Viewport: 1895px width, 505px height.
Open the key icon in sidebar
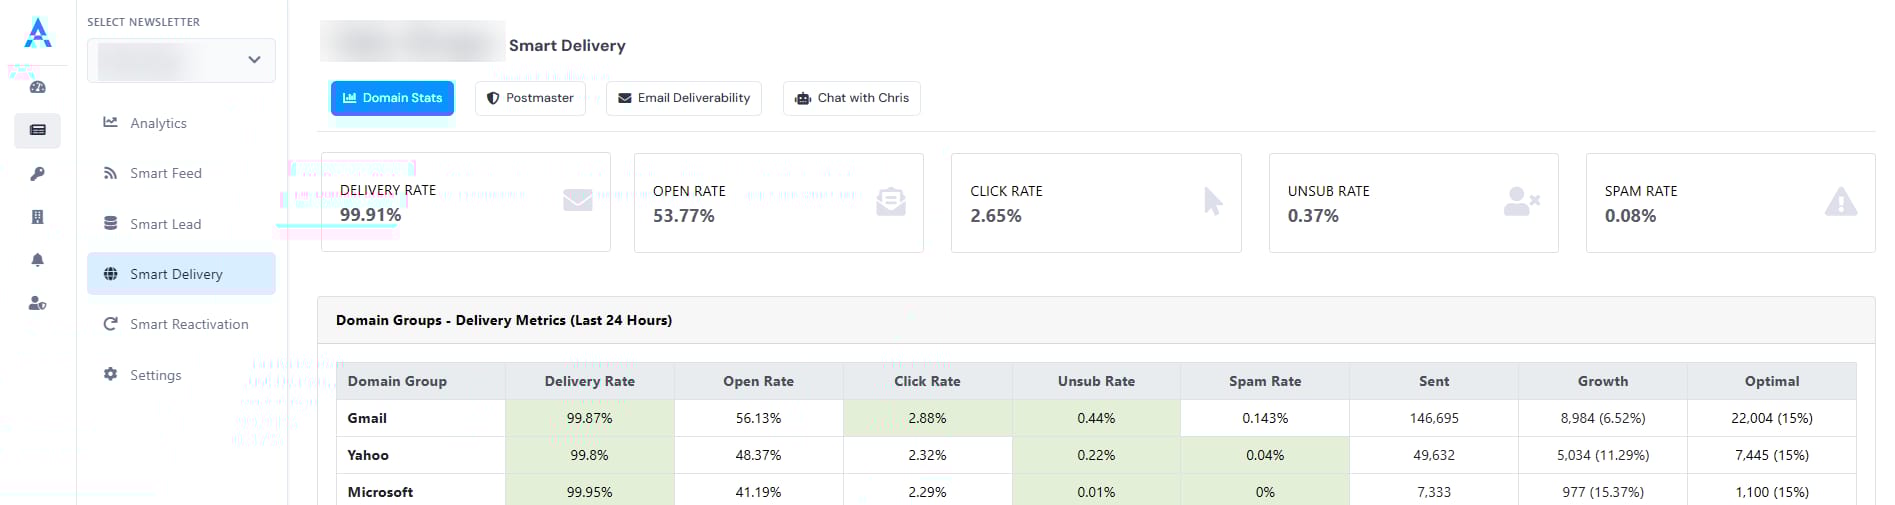tap(38, 174)
